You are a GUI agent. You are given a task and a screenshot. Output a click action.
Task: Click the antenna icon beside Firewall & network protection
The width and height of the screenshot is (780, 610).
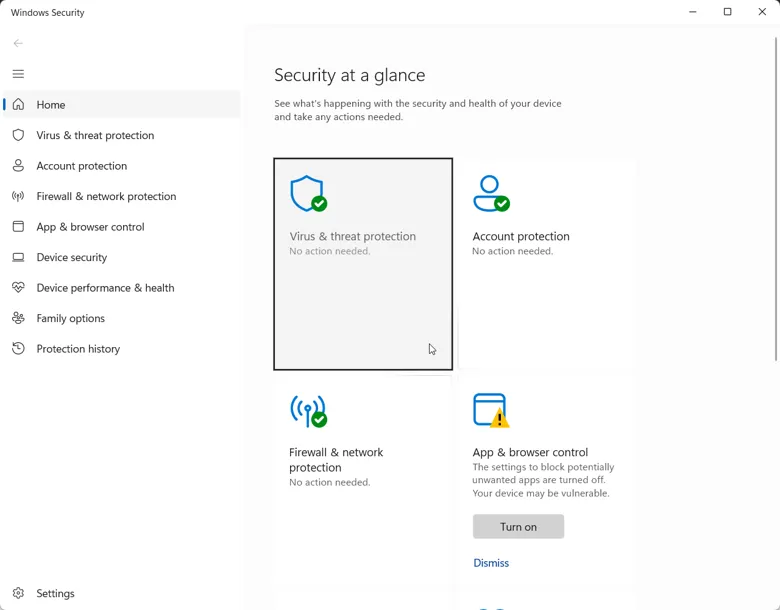coord(18,196)
